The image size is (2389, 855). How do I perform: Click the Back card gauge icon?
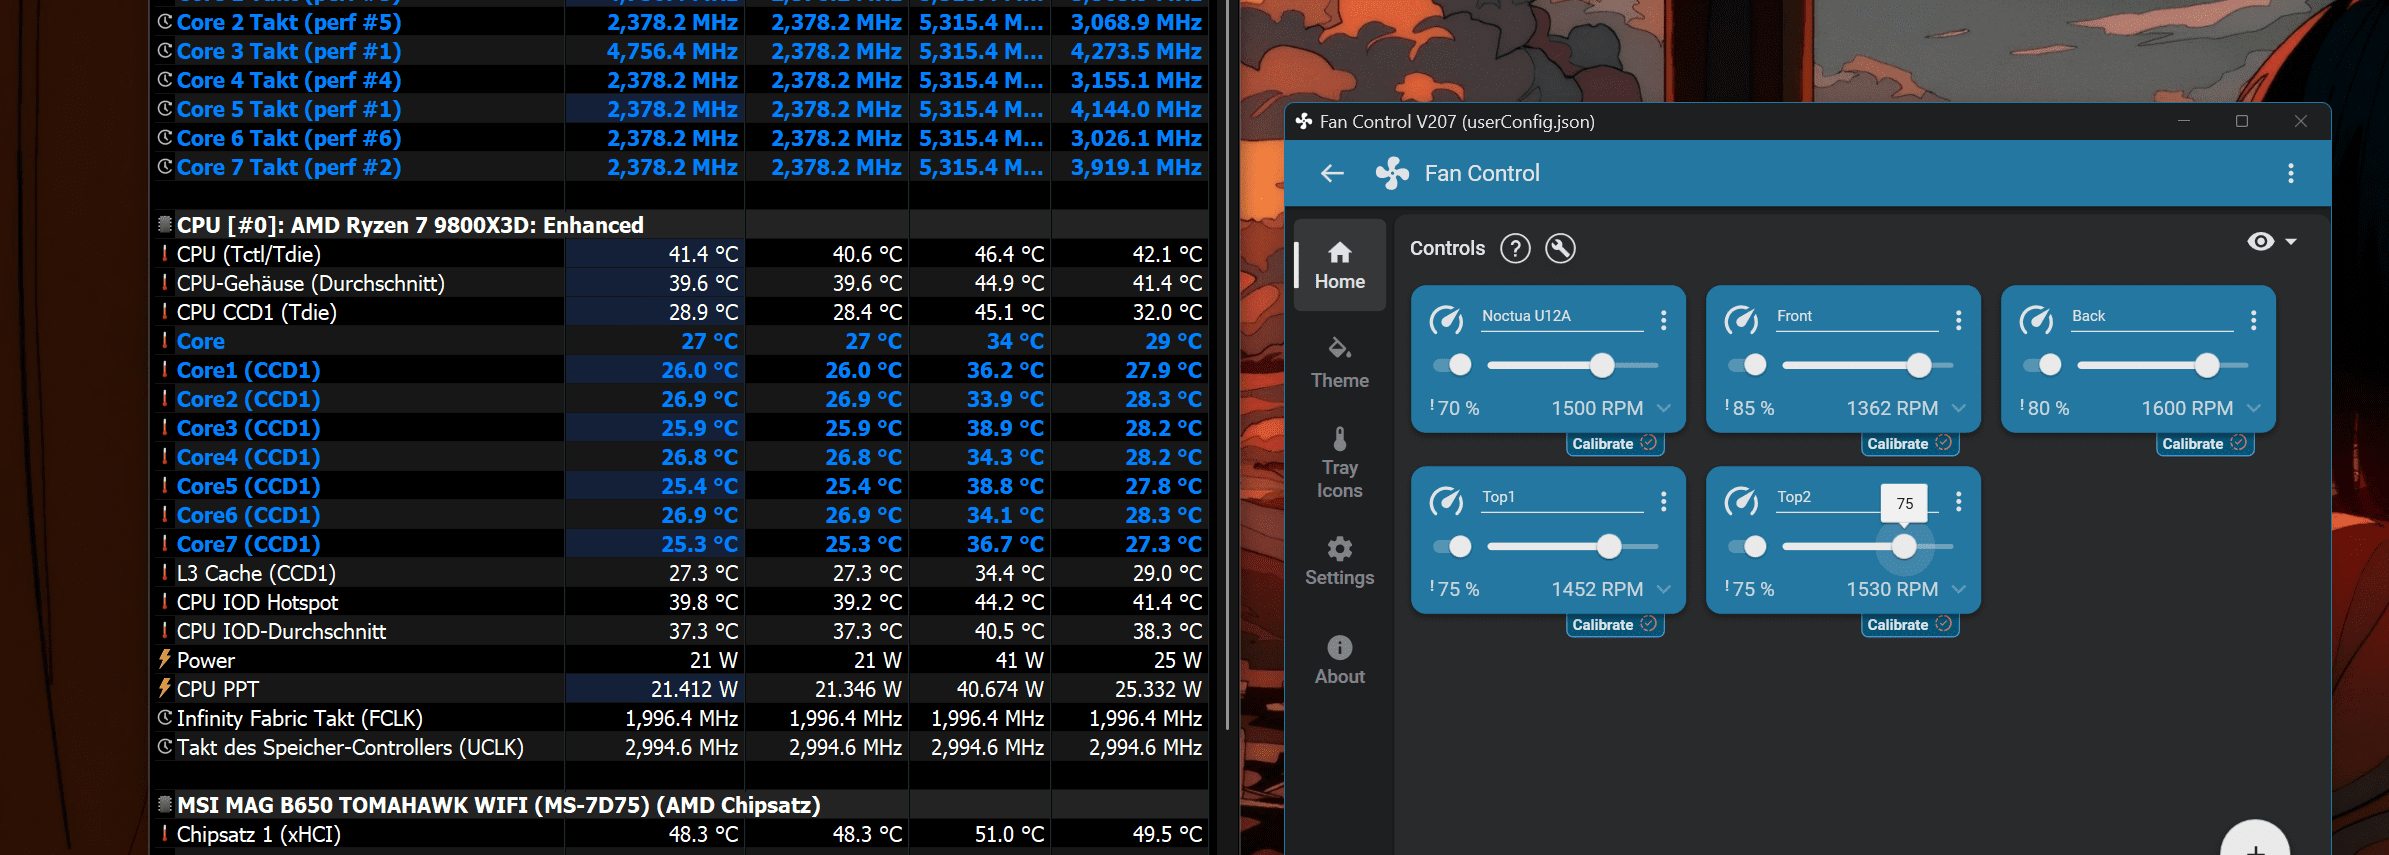[x=2036, y=320]
